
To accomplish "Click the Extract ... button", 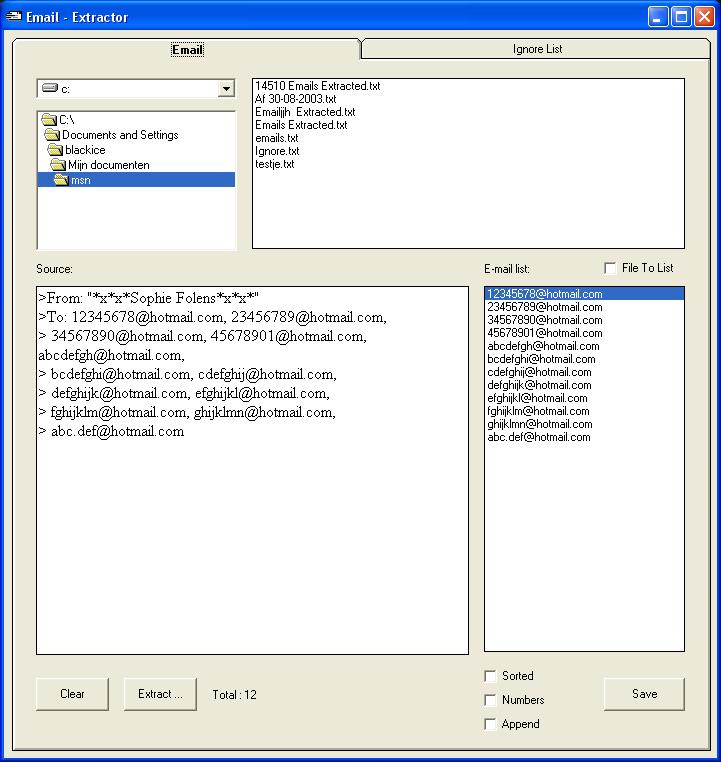I will point(160,694).
